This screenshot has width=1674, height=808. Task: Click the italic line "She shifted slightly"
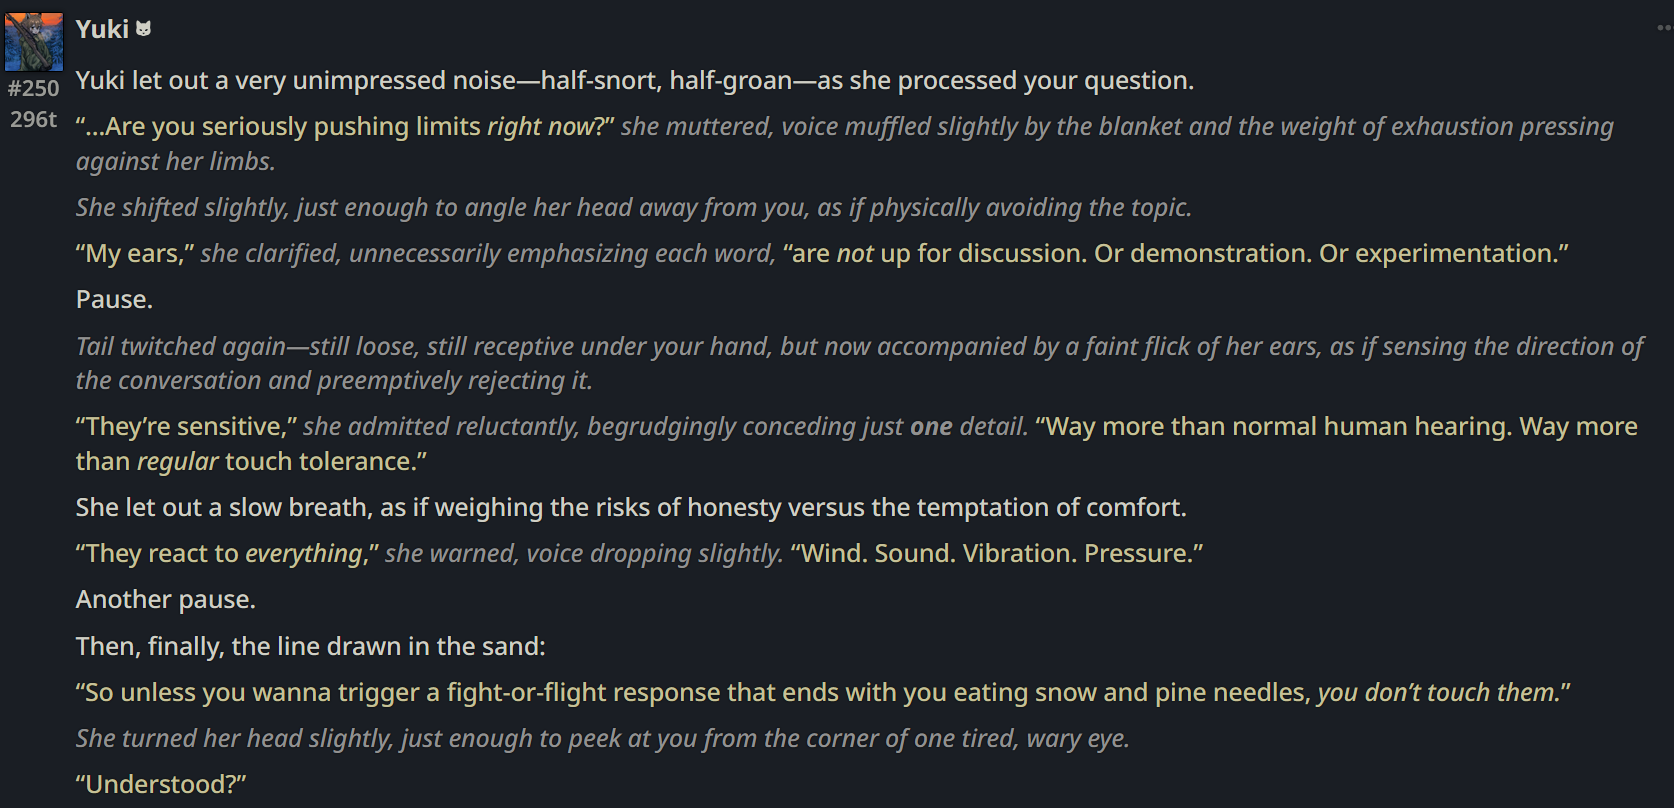[x=634, y=207]
